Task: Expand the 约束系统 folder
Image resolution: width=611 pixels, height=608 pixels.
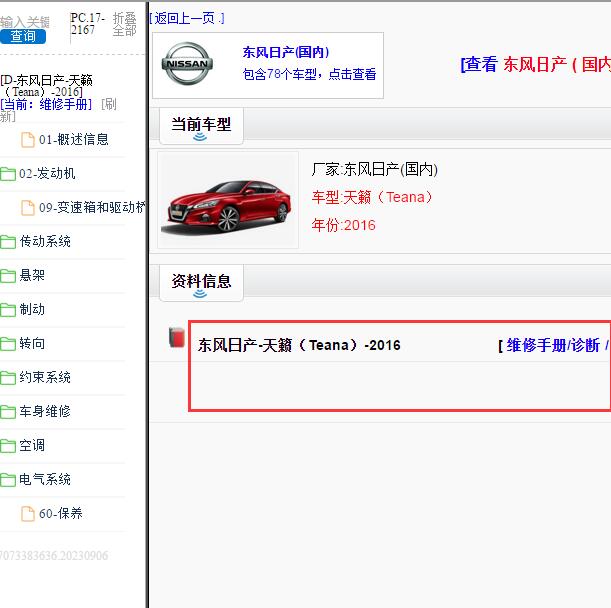Action: coord(45,377)
